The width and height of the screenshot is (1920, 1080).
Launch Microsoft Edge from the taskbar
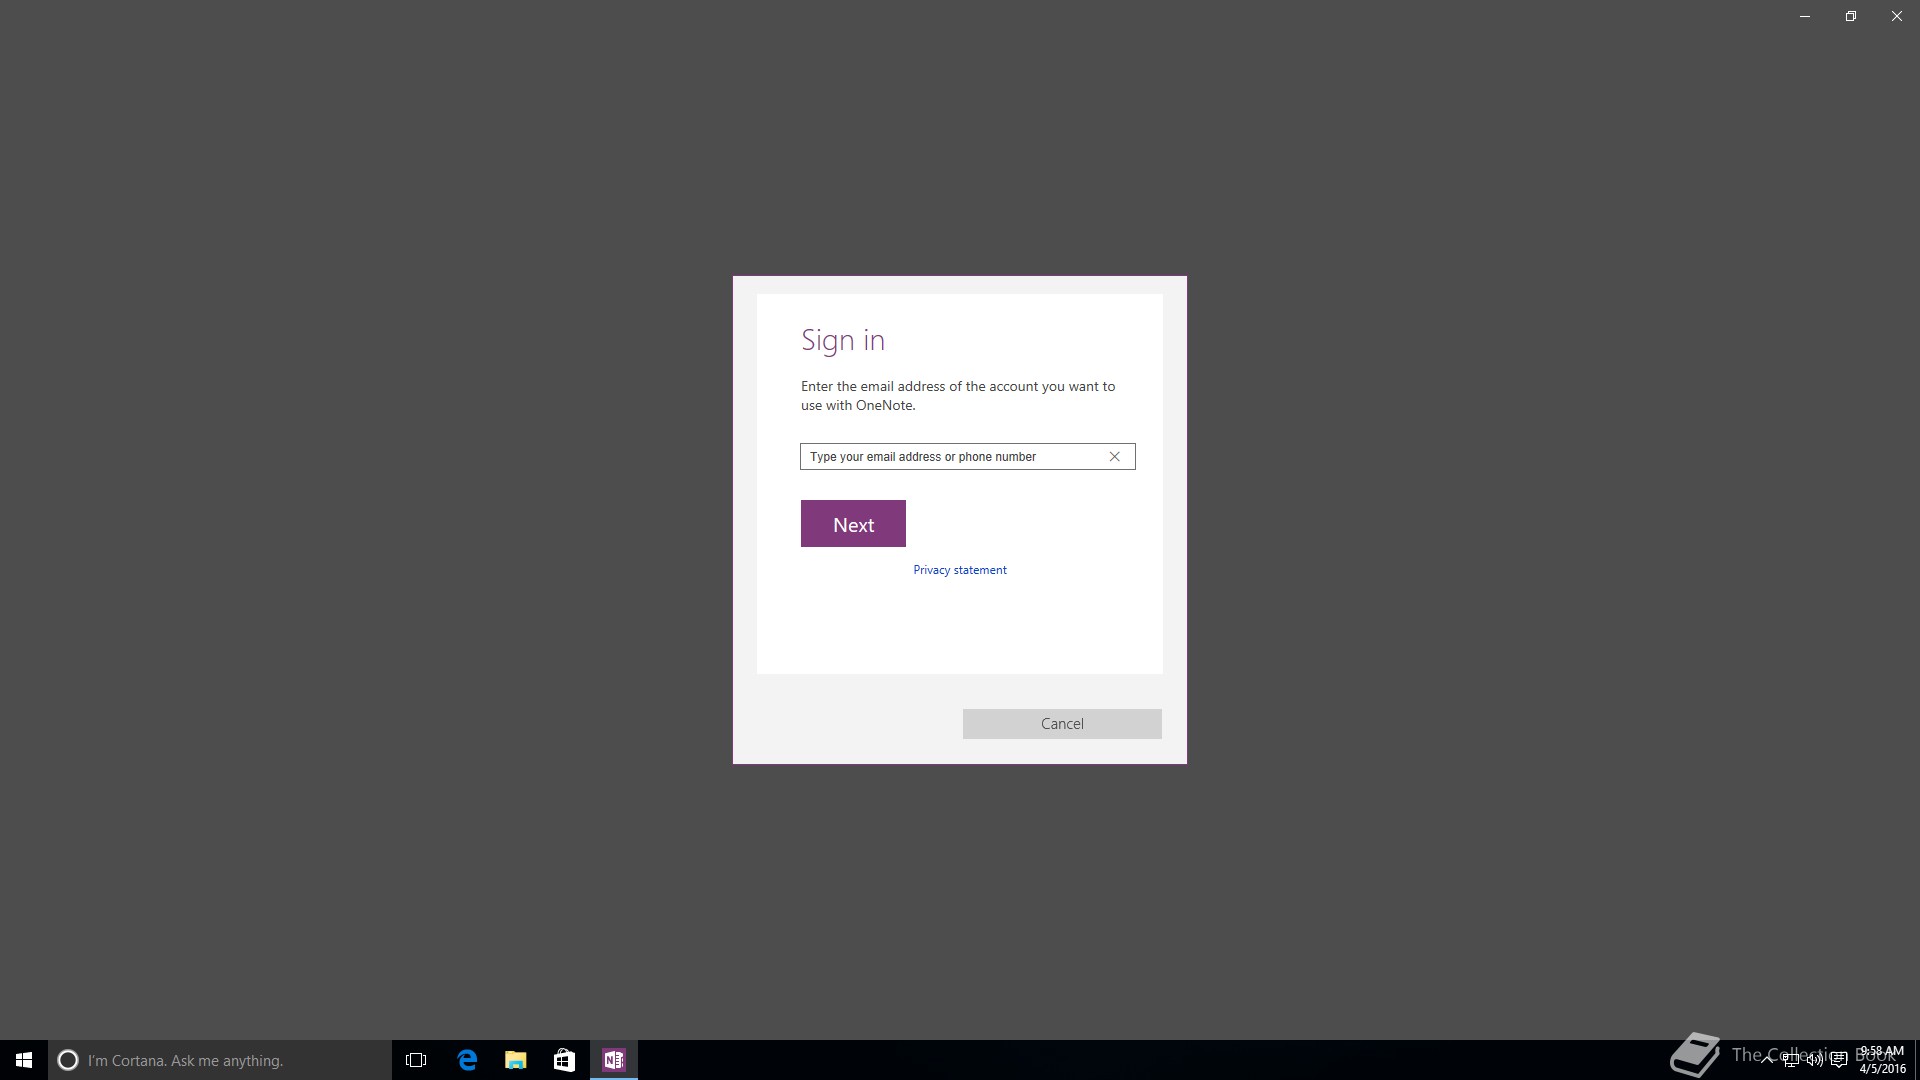click(467, 1060)
